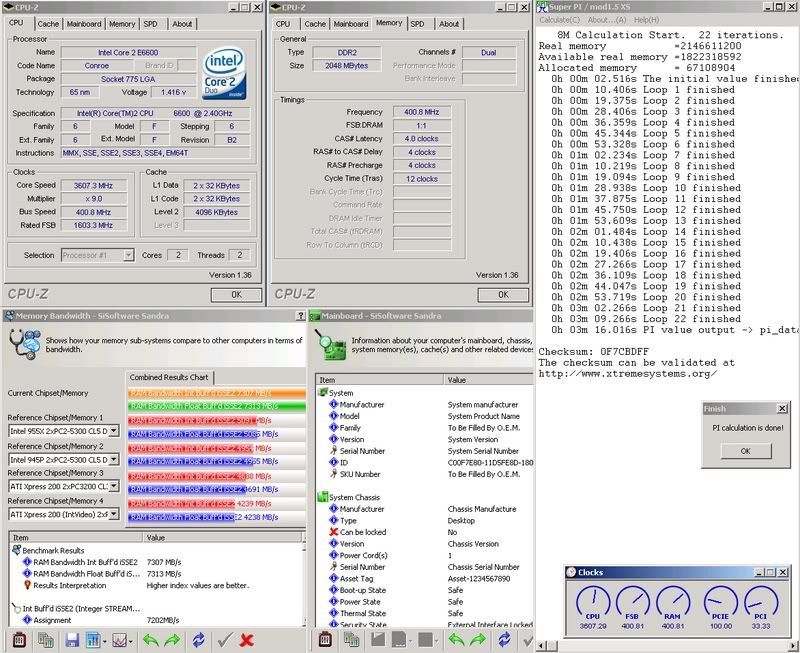Go forward using Memory Bandwidth green right arrow
800x653 pixels.
pos(172,640)
